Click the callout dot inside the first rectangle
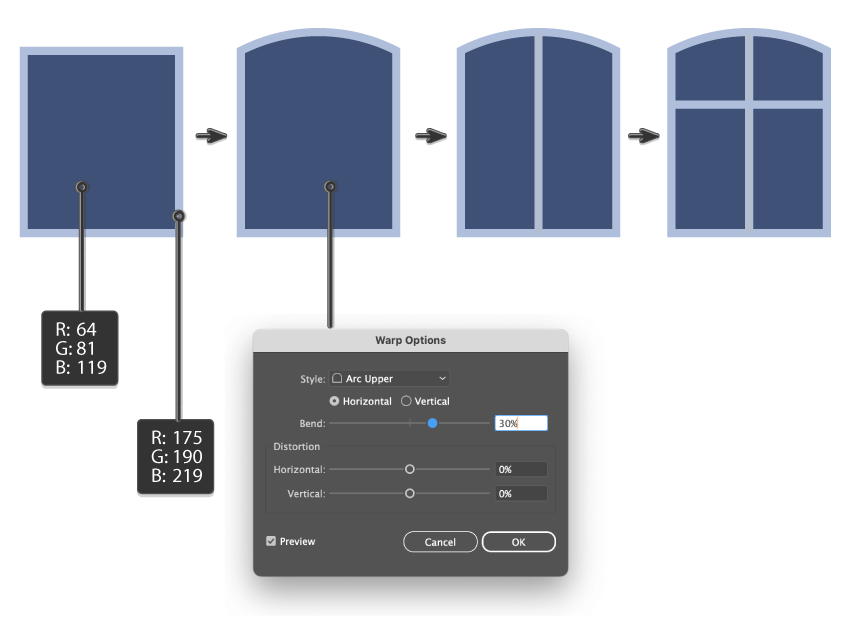 82,187
